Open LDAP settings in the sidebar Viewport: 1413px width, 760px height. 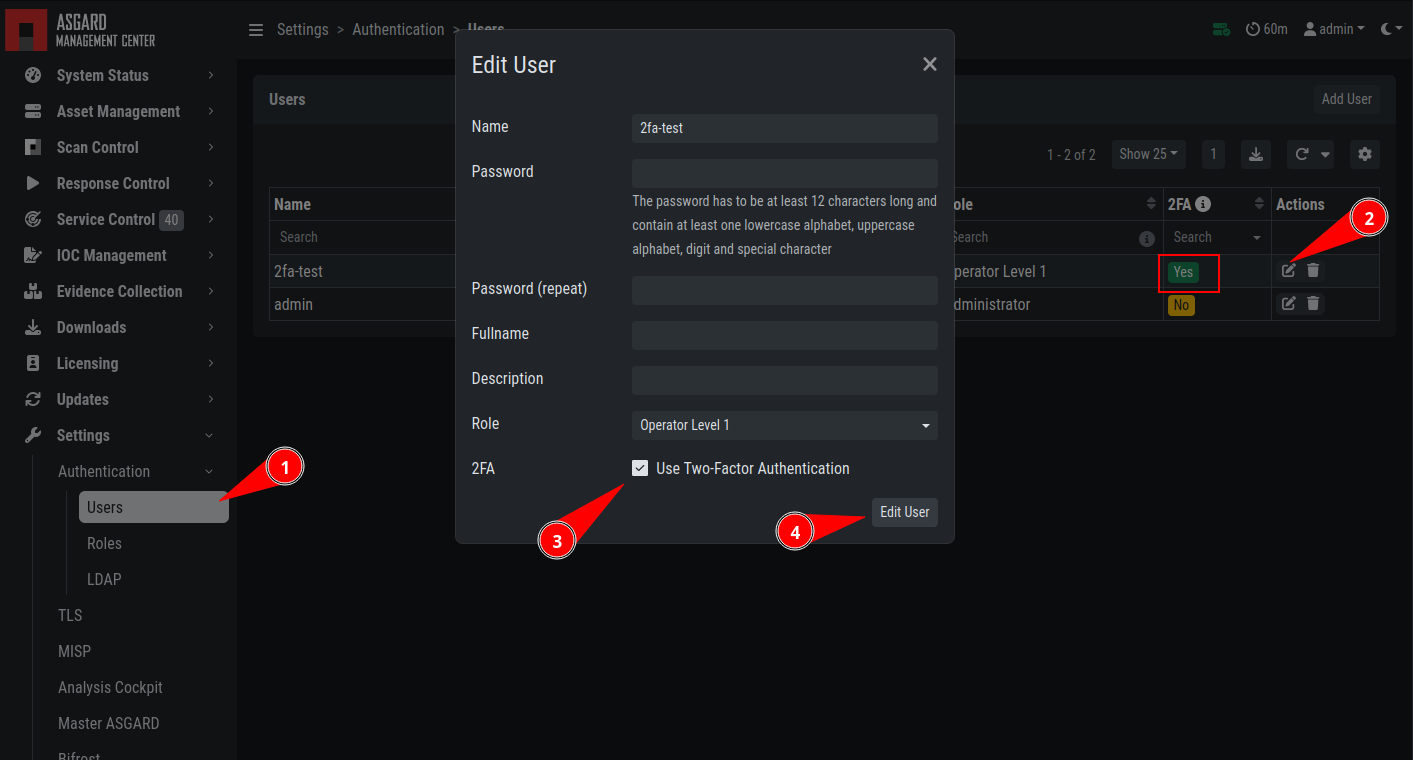[x=104, y=579]
